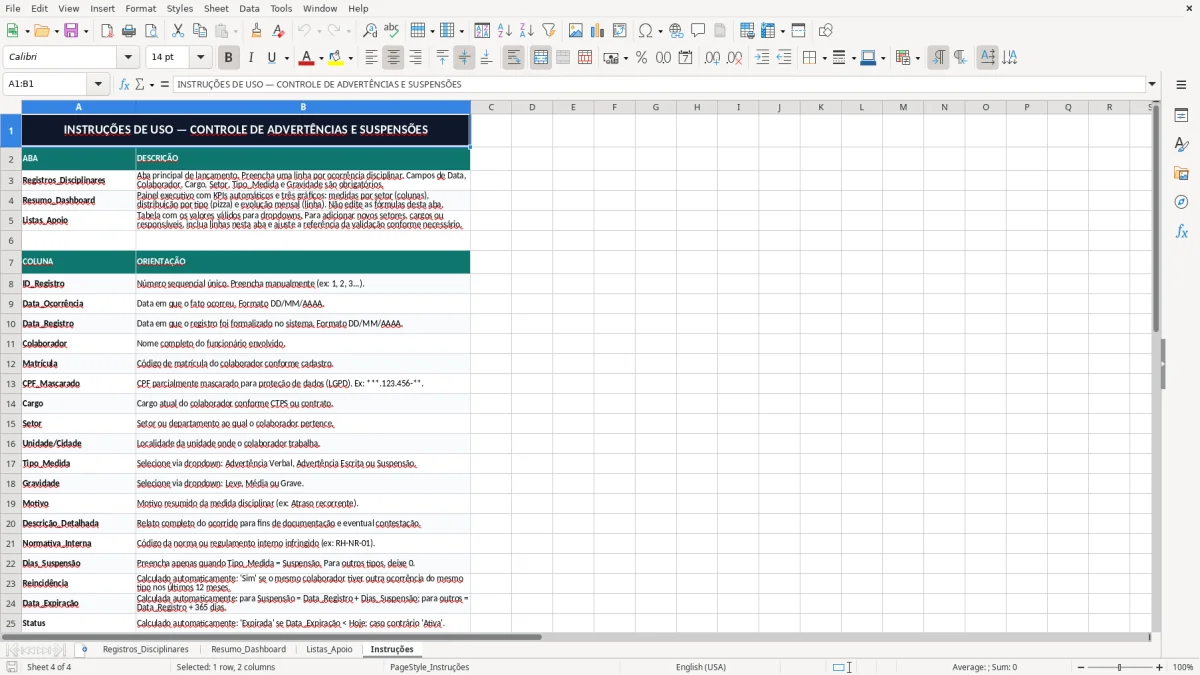Click the Cut scissors icon

(178, 31)
